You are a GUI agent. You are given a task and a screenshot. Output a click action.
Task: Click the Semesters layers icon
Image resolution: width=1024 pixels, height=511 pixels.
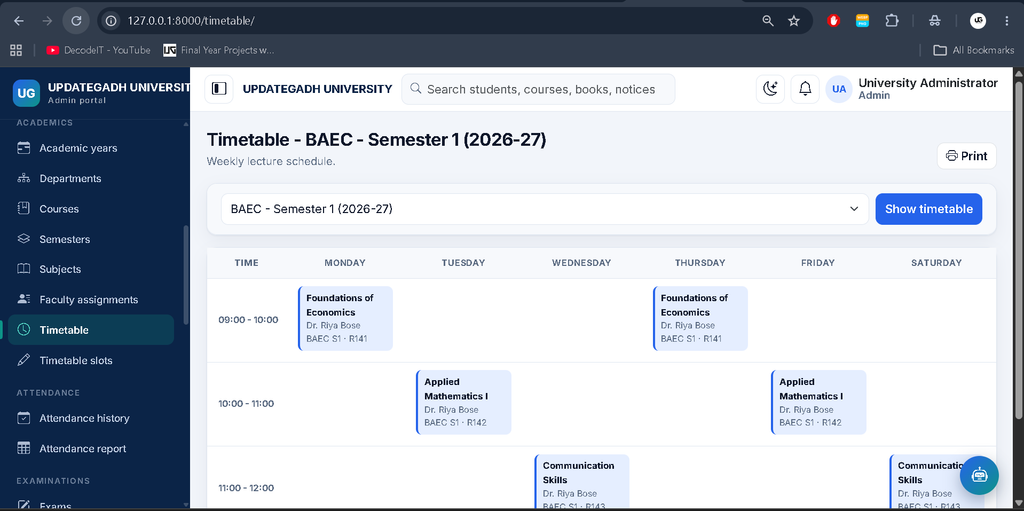pos(24,239)
